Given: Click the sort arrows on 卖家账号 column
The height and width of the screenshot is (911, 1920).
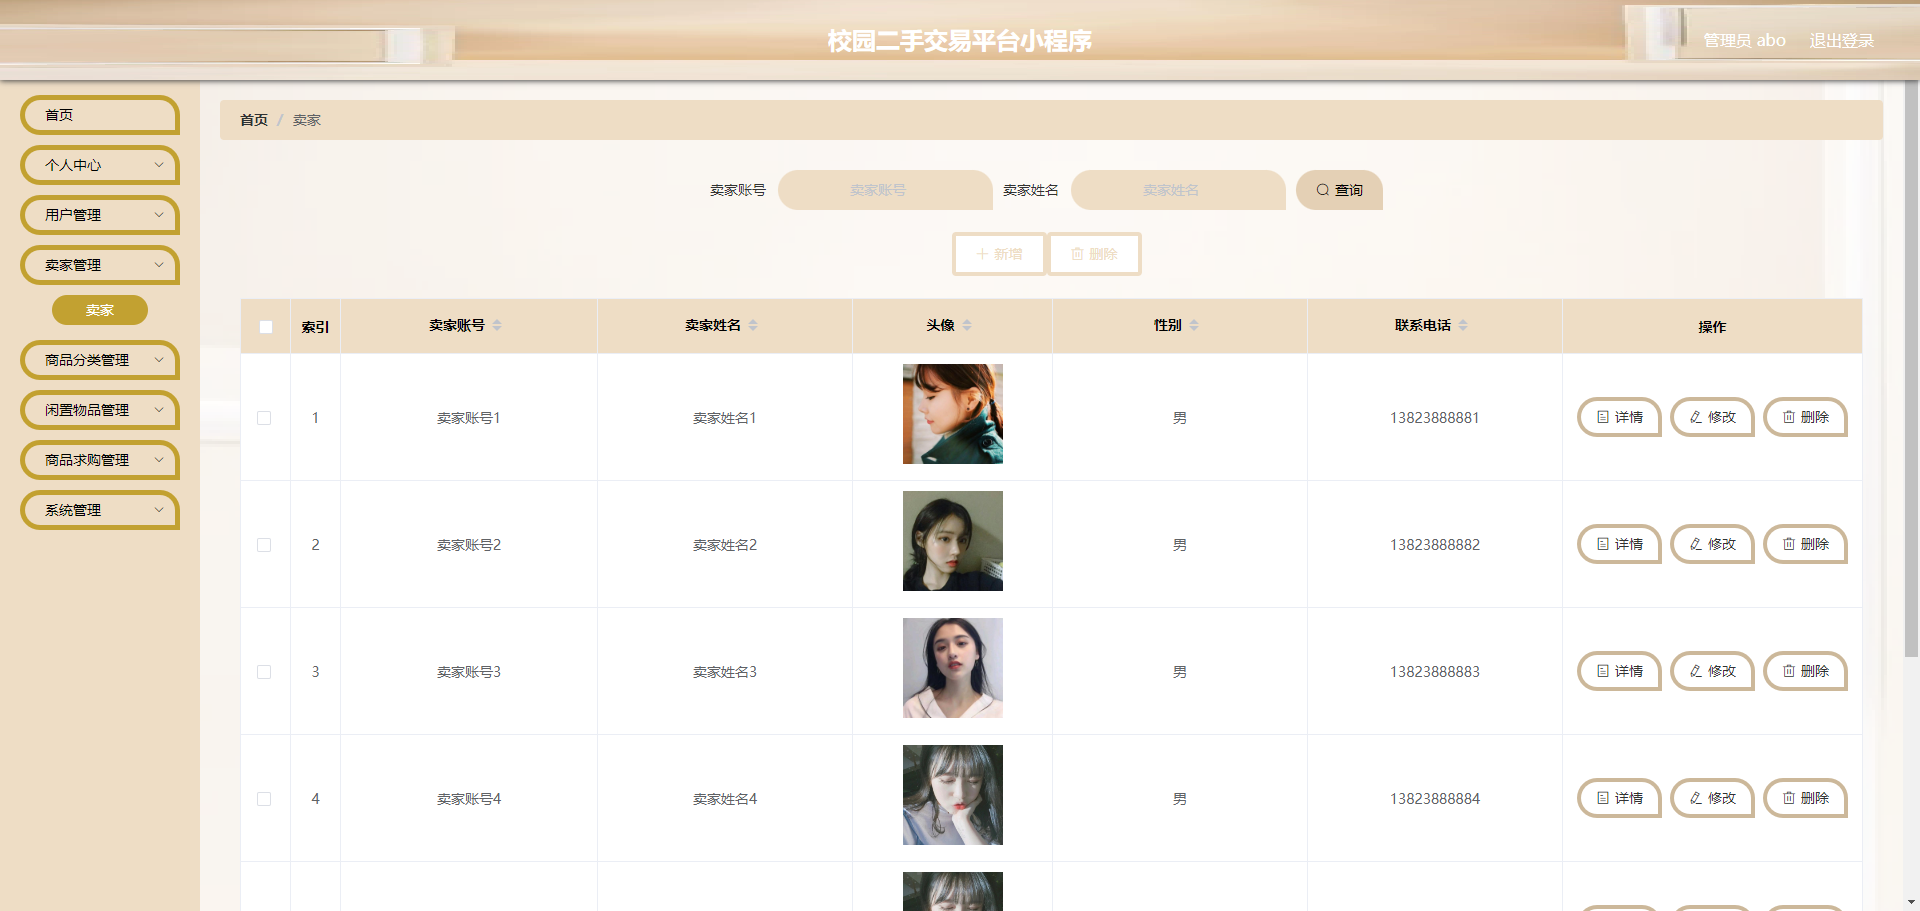Looking at the screenshot, I should (x=497, y=325).
